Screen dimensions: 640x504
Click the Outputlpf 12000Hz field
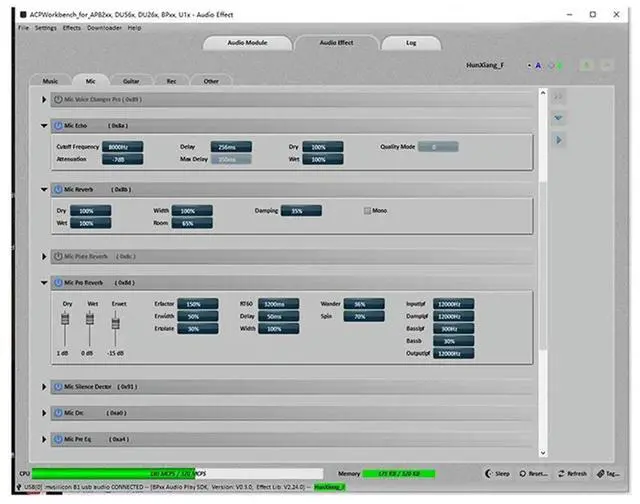(x=453, y=353)
